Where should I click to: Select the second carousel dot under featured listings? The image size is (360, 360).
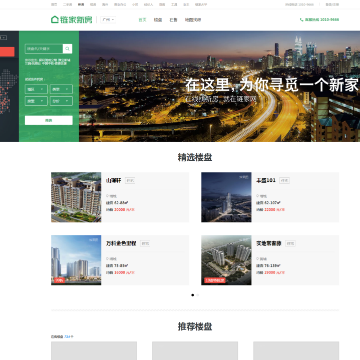point(198,295)
